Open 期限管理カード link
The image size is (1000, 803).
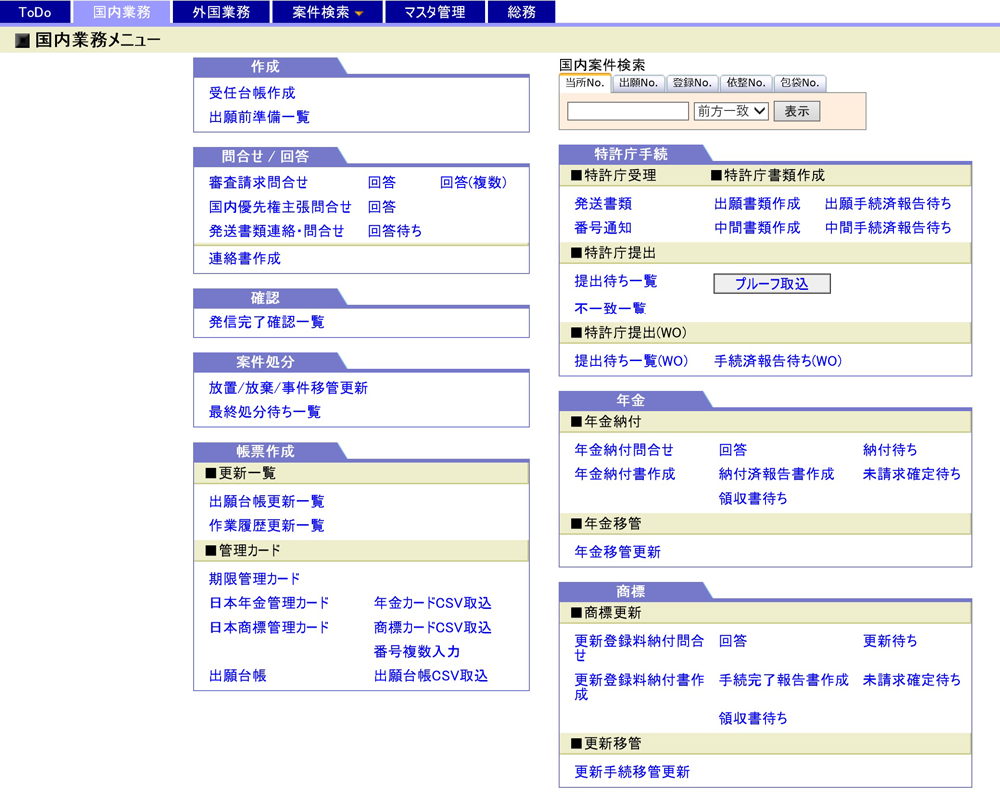(254, 579)
